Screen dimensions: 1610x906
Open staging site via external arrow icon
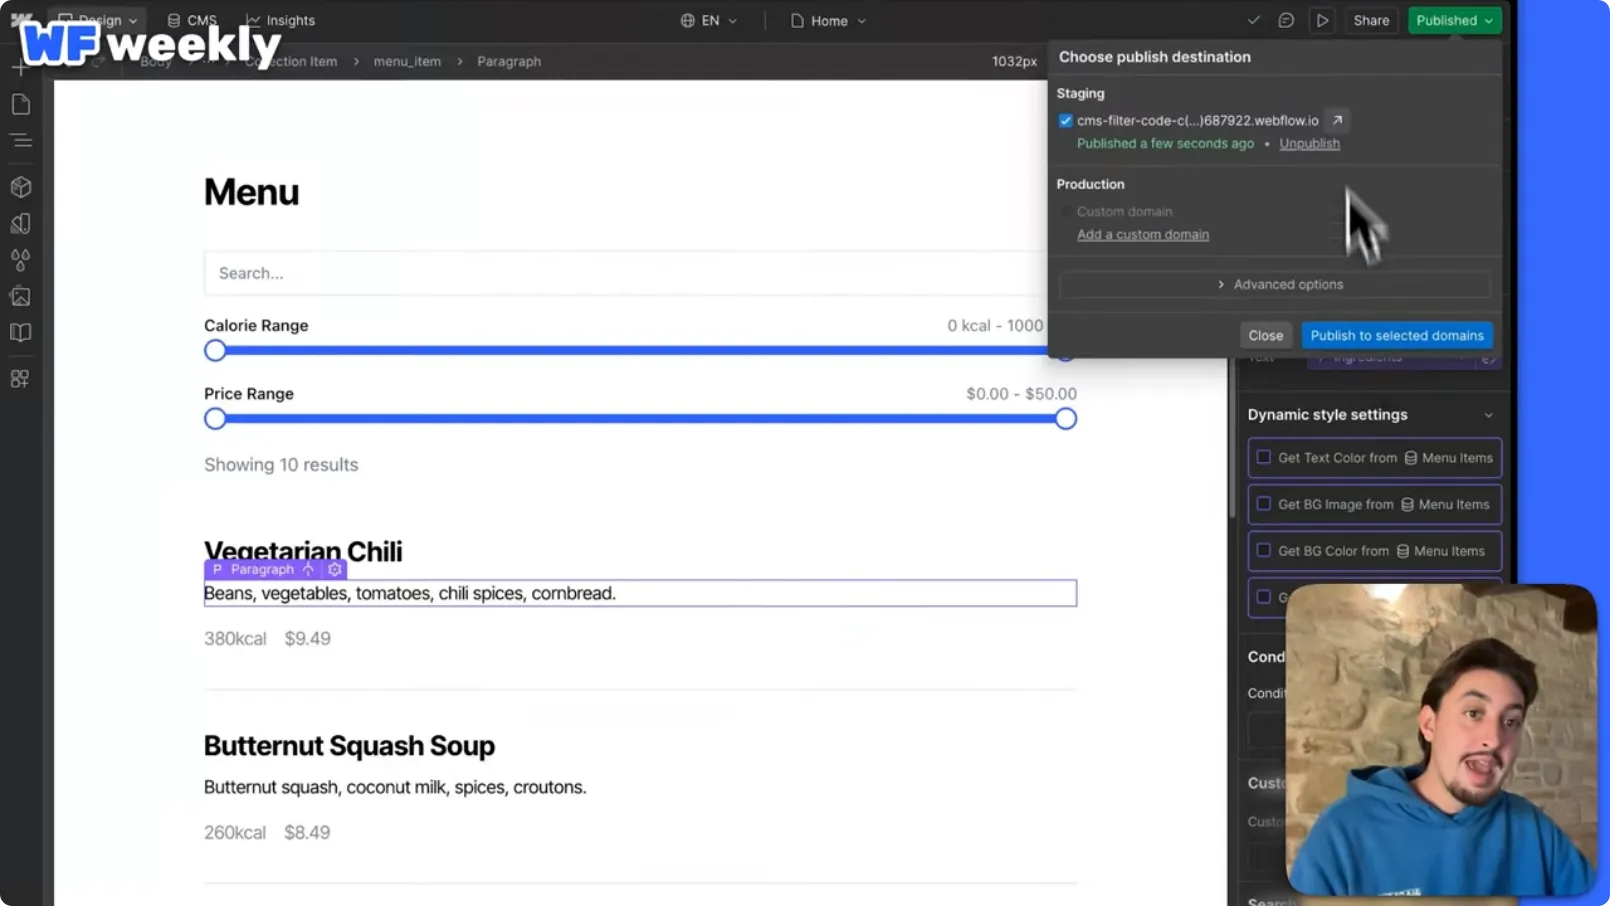pos(1337,120)
